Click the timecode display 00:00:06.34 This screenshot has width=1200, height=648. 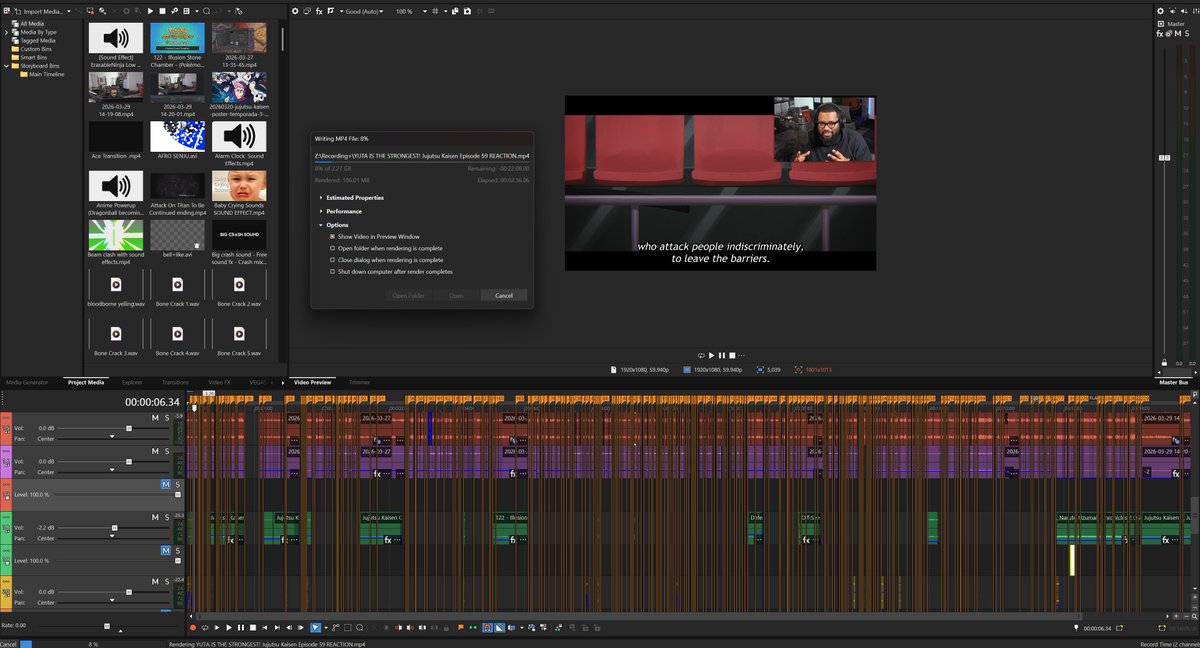coord(152,401)
